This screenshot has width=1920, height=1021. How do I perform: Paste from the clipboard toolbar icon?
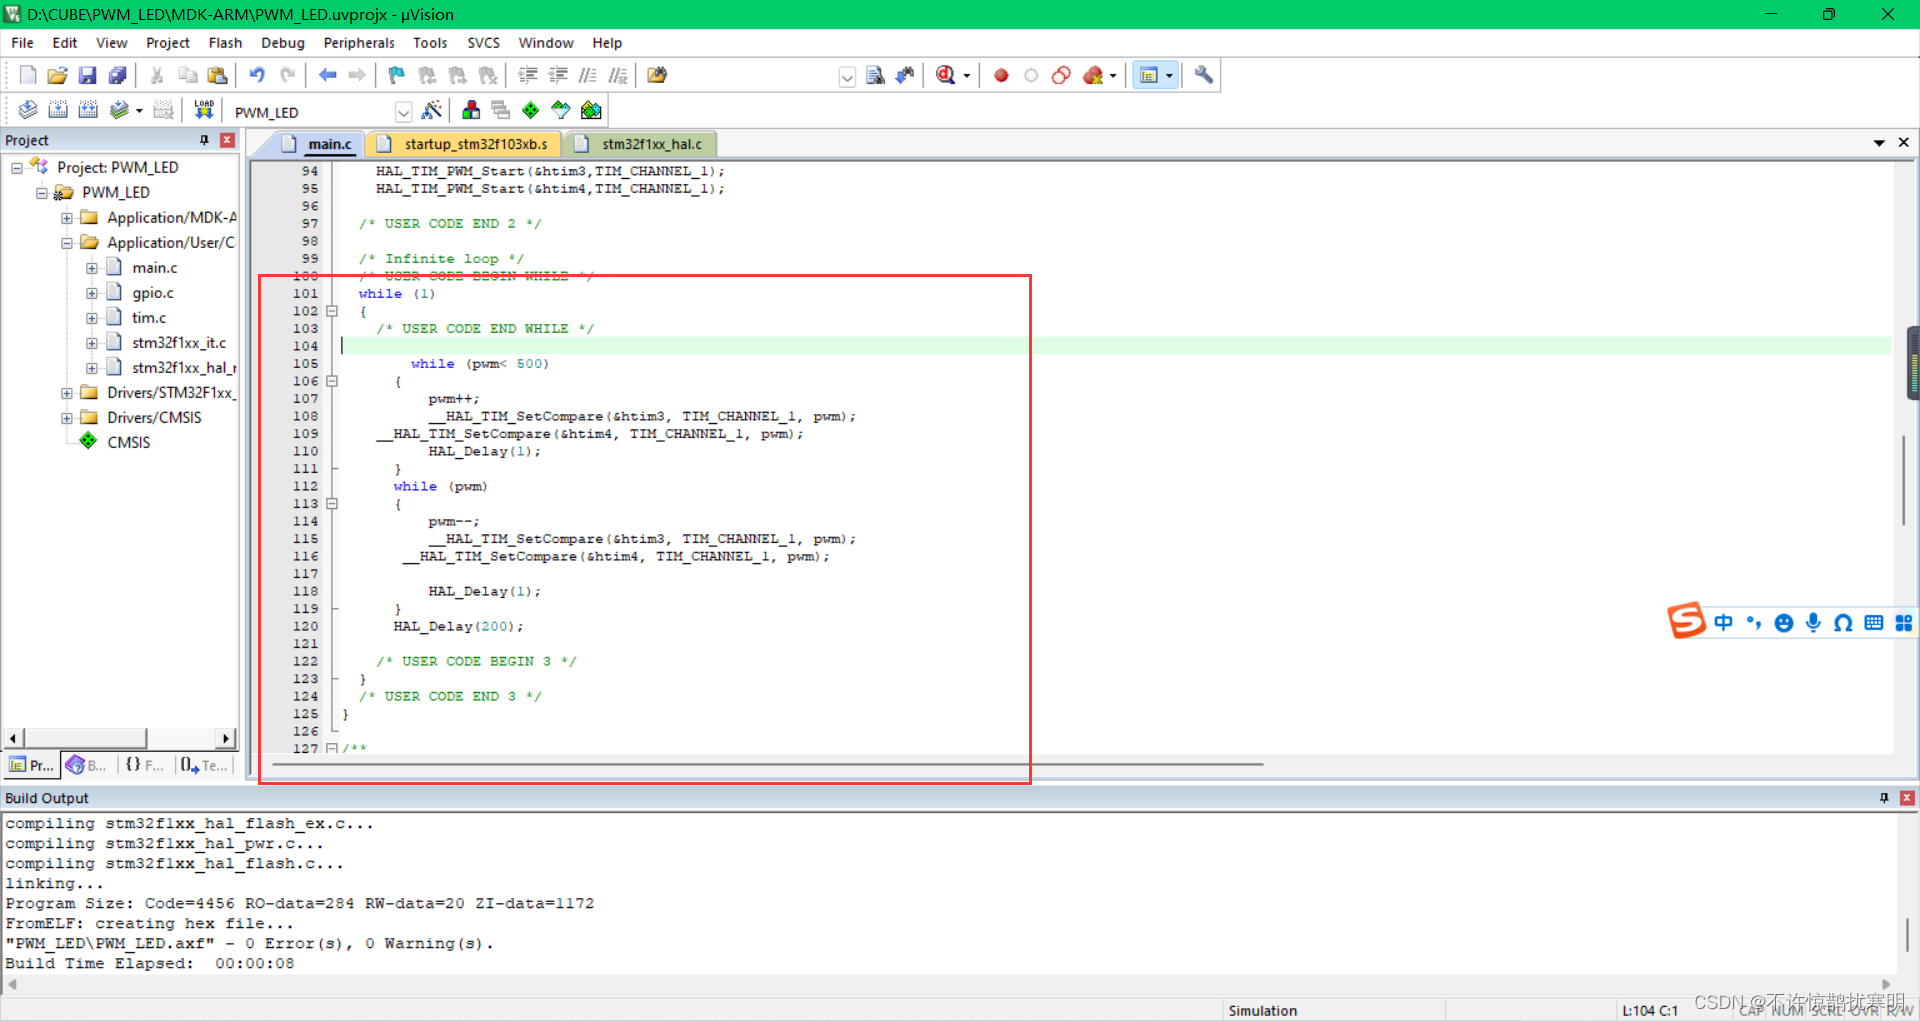217,75
